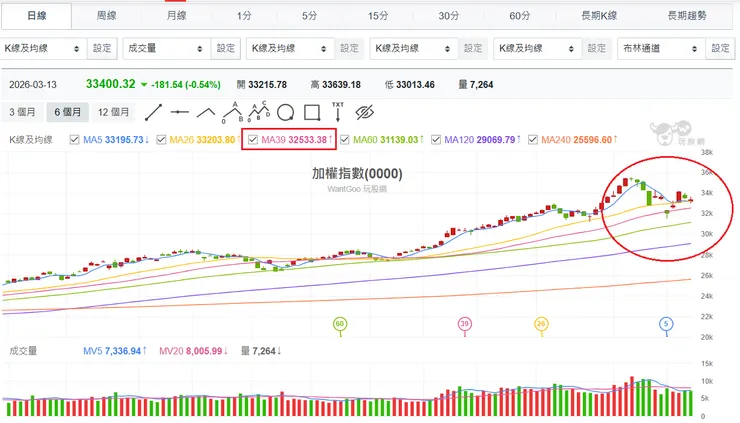The image size is (740, 423).
Task: Click 設定 next to the 成交量 dropdown
Action: tap(226, 48)
